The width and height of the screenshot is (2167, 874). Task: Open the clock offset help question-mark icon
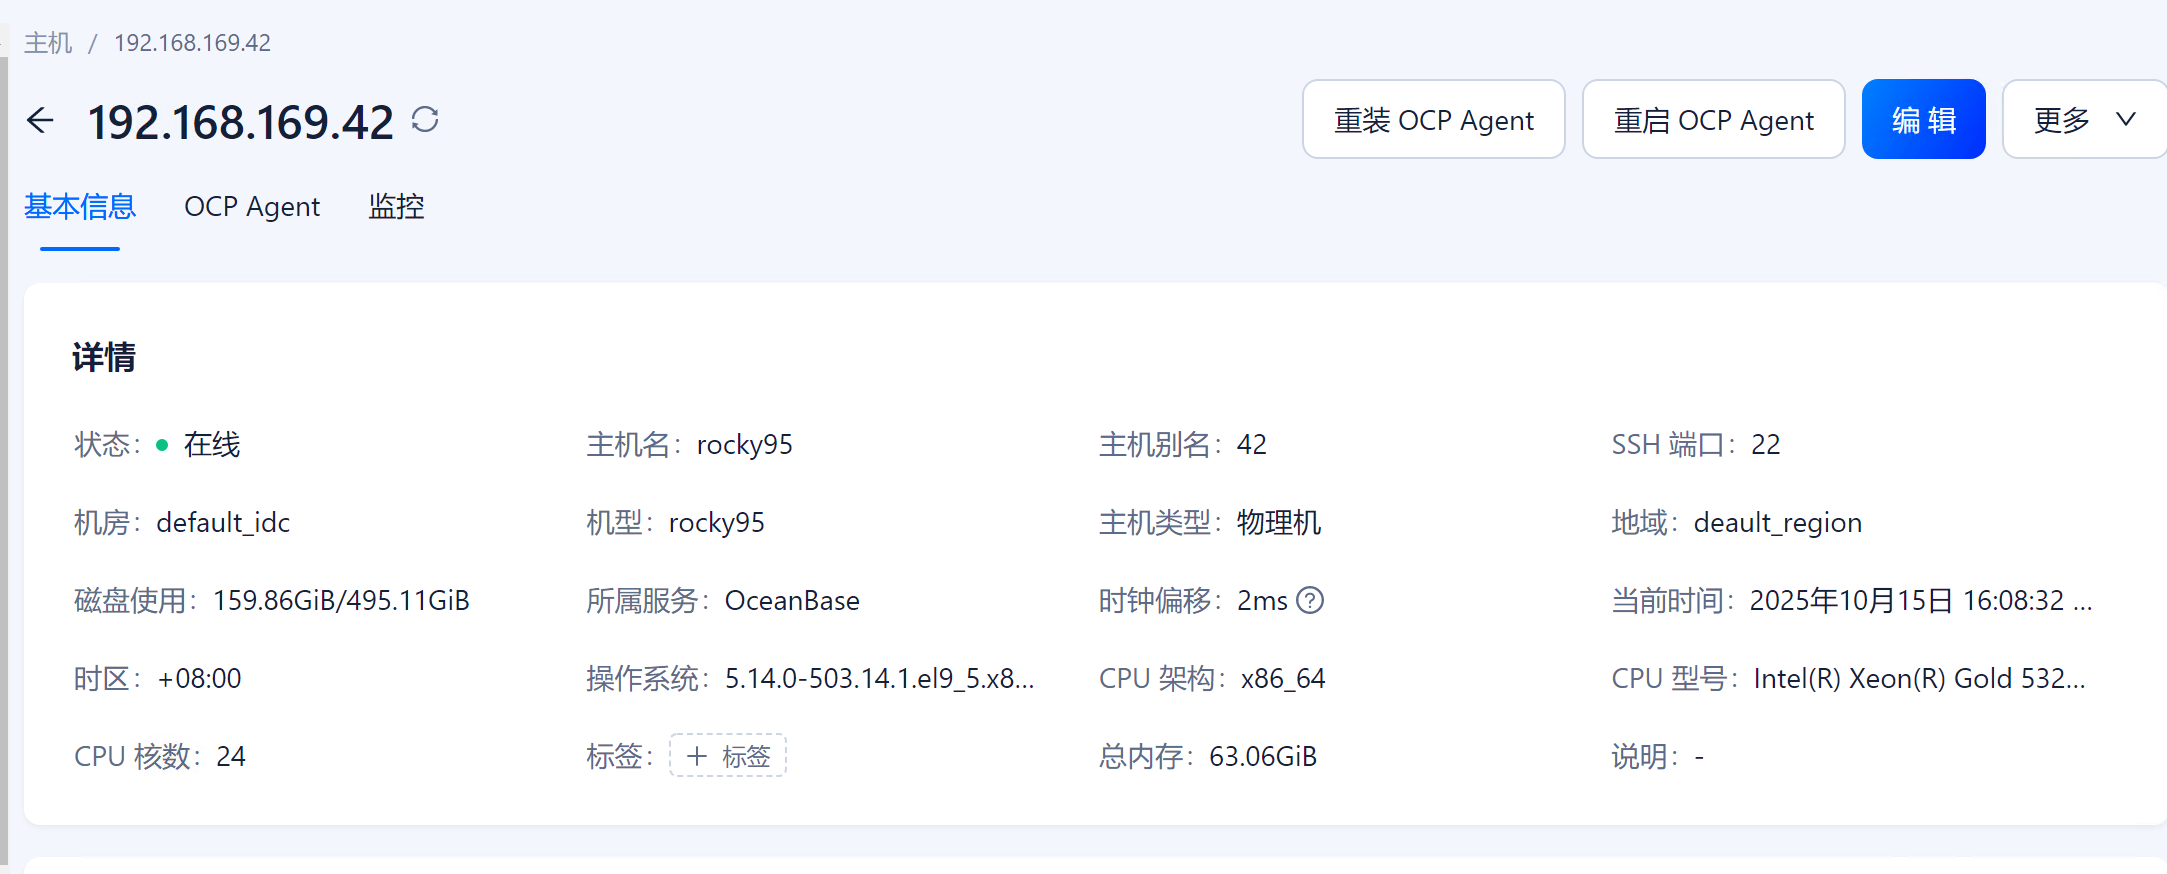click(1310, 600)
